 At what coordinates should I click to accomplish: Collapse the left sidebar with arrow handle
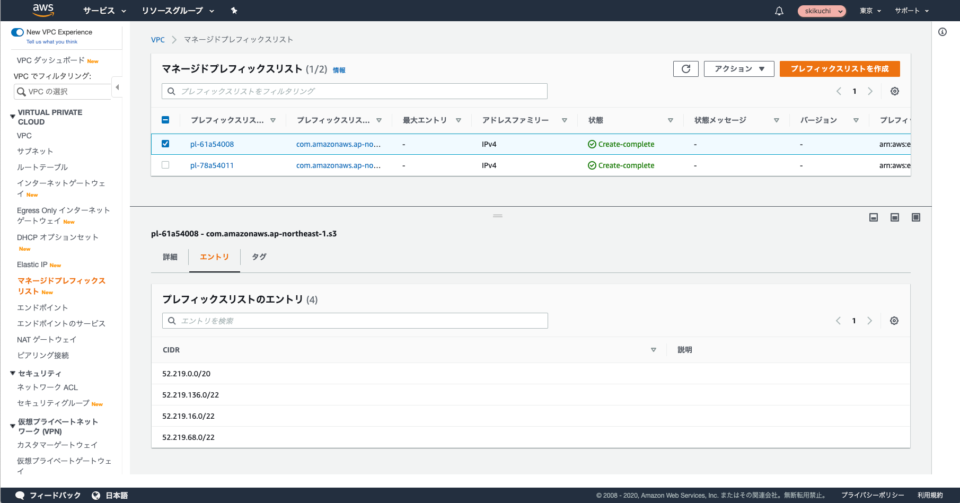click(117, 88)
